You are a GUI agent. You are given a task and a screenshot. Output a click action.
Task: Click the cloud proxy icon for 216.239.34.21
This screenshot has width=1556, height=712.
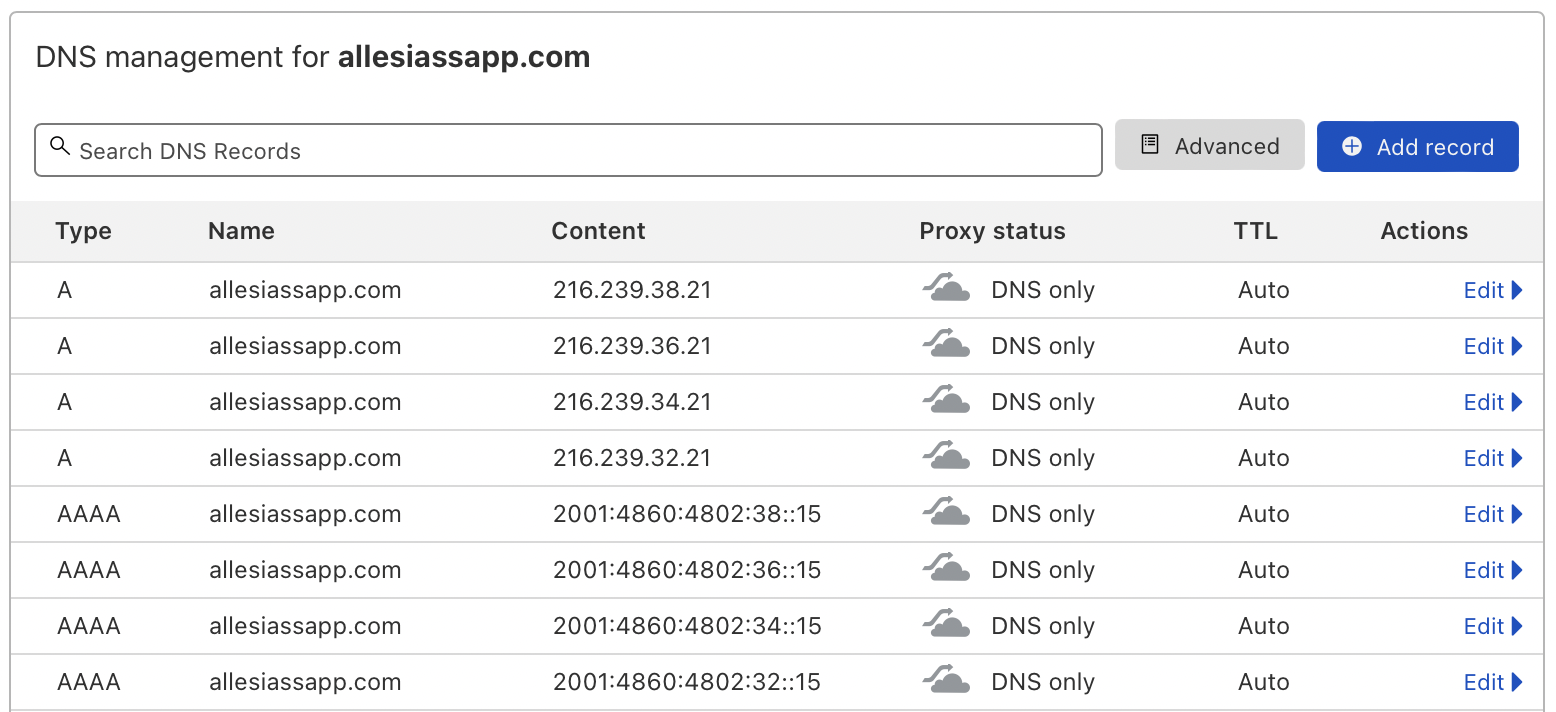click(945, 402)
